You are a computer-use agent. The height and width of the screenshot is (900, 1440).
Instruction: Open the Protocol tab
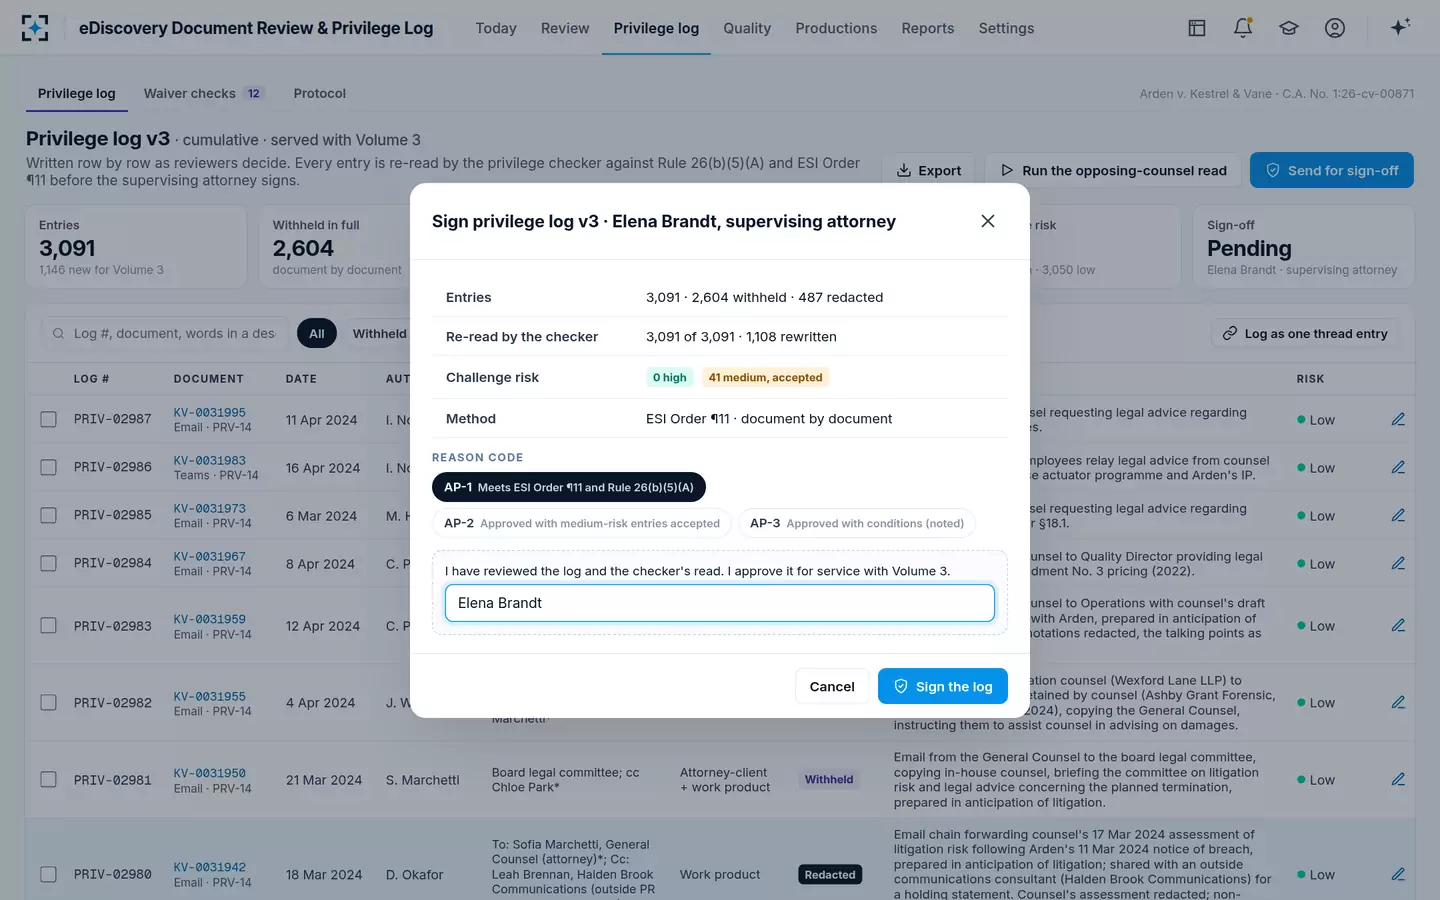click(320, 93)
